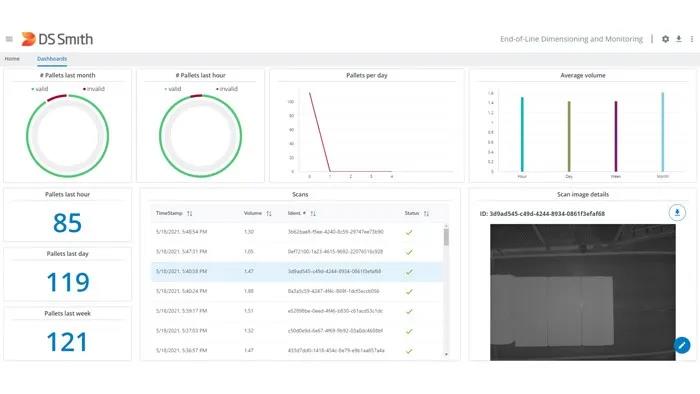Download the scan image
700x394 pixels.
coord(677,212)
